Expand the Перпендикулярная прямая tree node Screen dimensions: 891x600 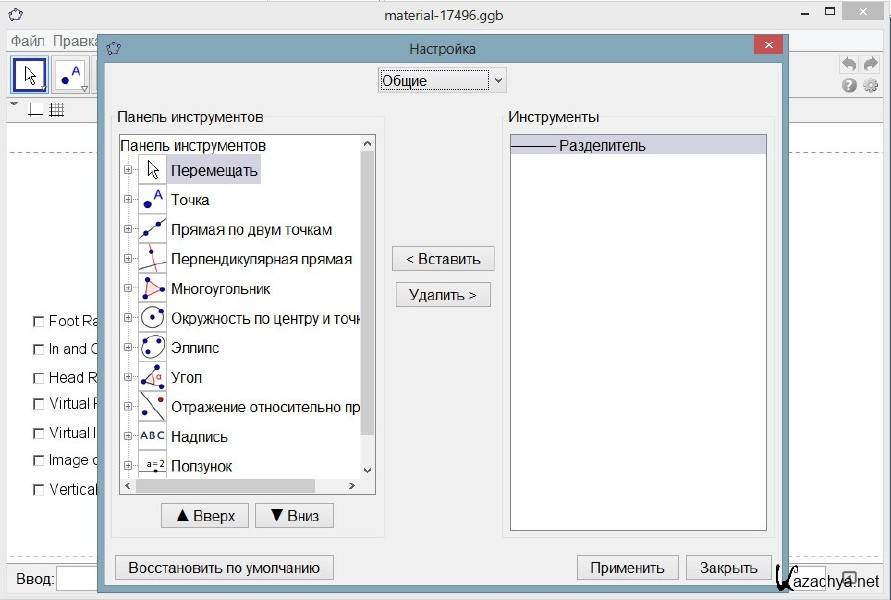[128, 259]
